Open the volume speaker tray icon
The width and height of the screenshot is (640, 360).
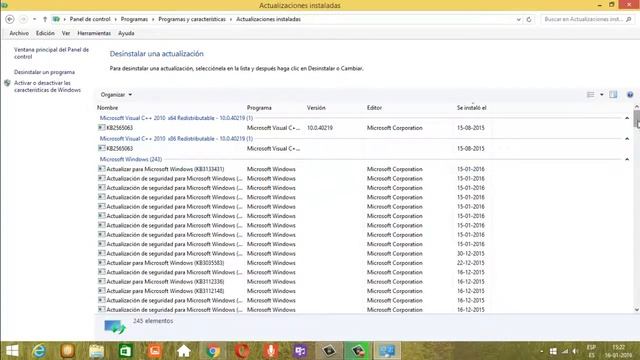pyautogui.click(x=576, y=351)
